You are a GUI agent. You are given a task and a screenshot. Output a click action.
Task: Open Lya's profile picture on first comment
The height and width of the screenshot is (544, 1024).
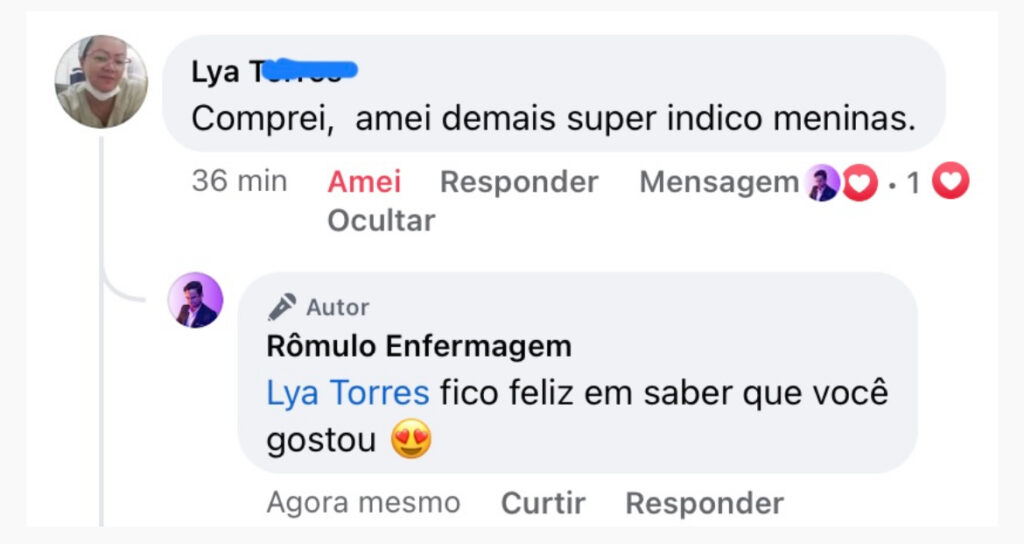click(x=101, y=81)
